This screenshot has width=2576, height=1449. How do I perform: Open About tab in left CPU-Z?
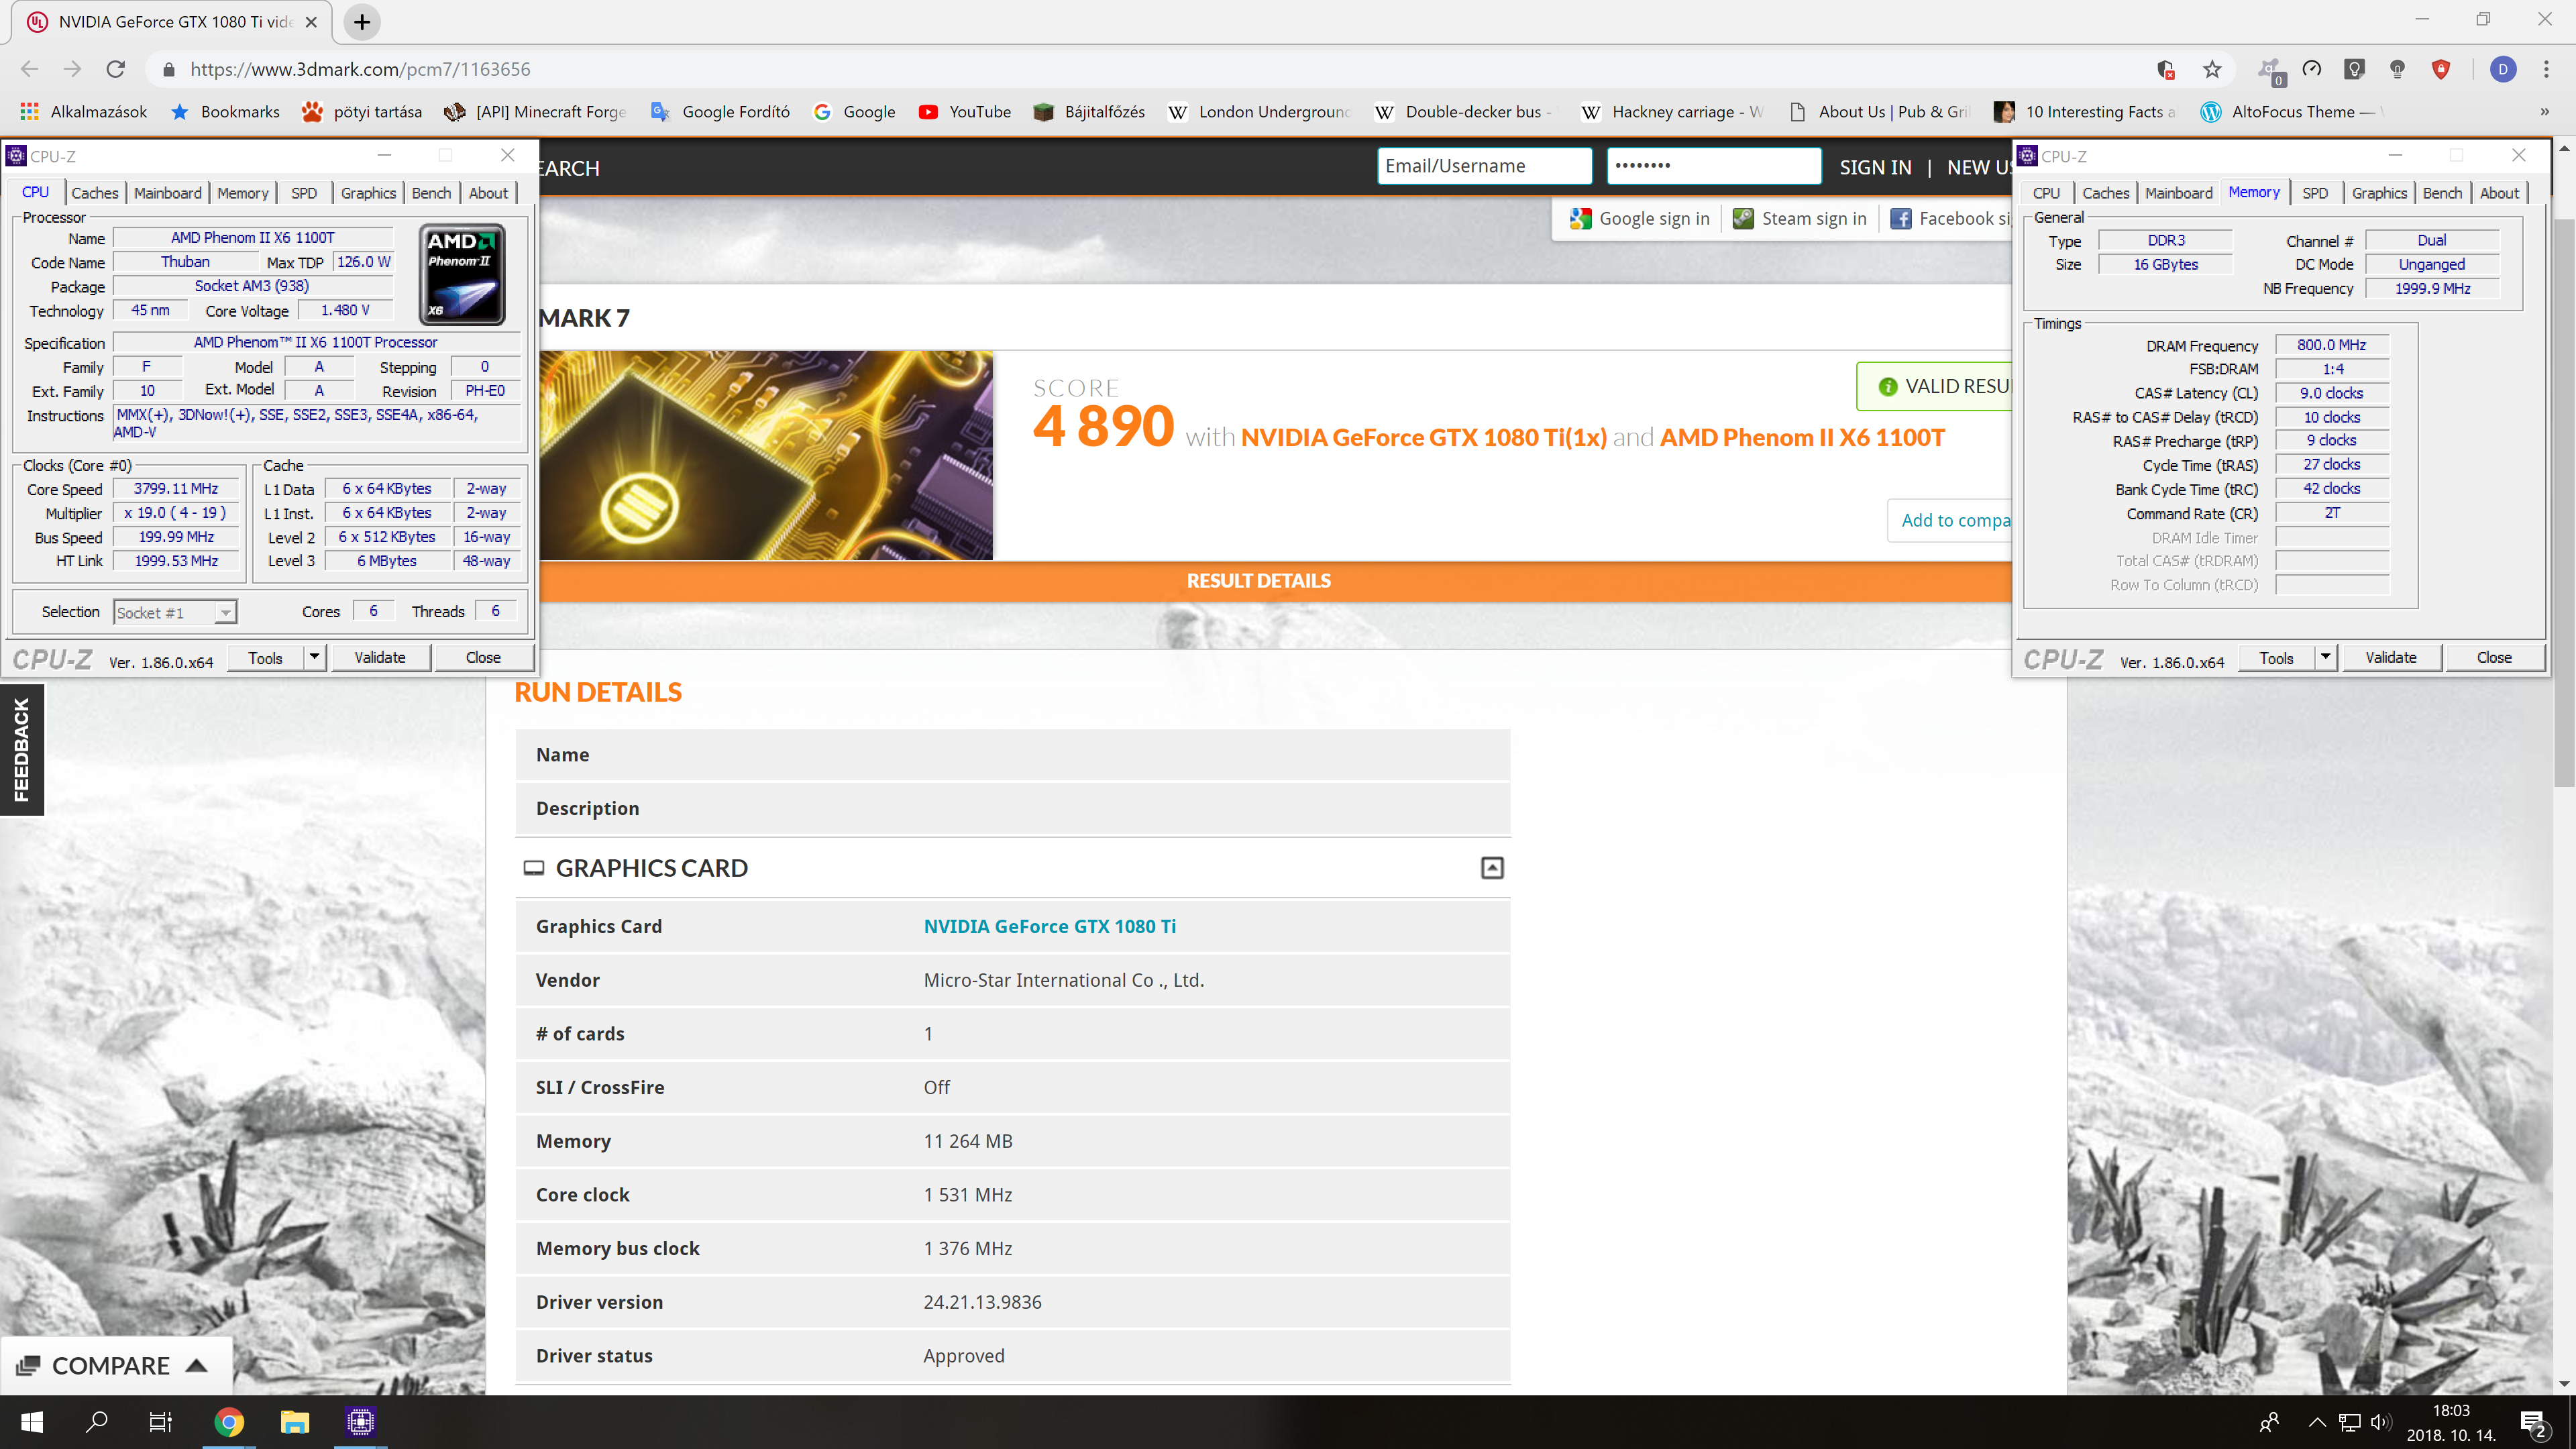pos(488,193)
